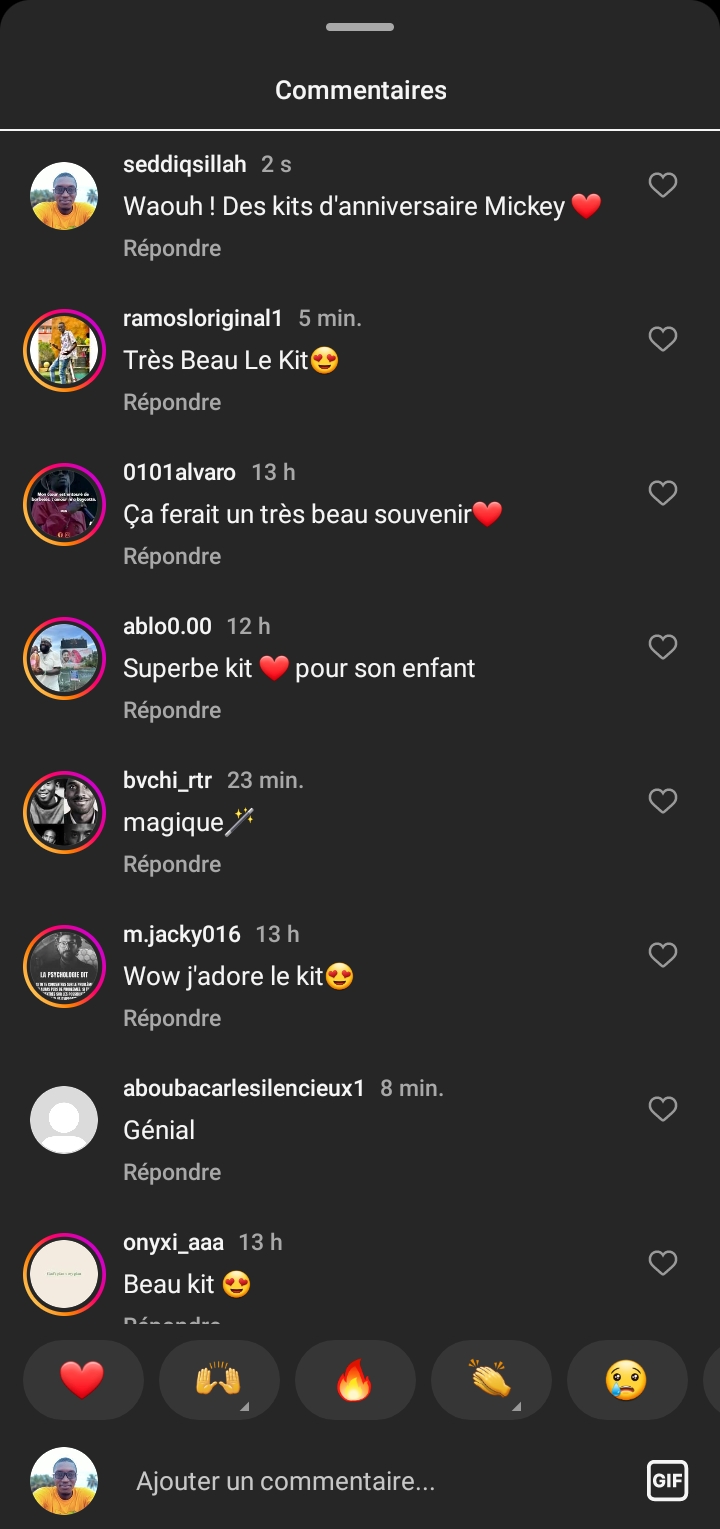Add the crying face emoji

pos(627,1380)
